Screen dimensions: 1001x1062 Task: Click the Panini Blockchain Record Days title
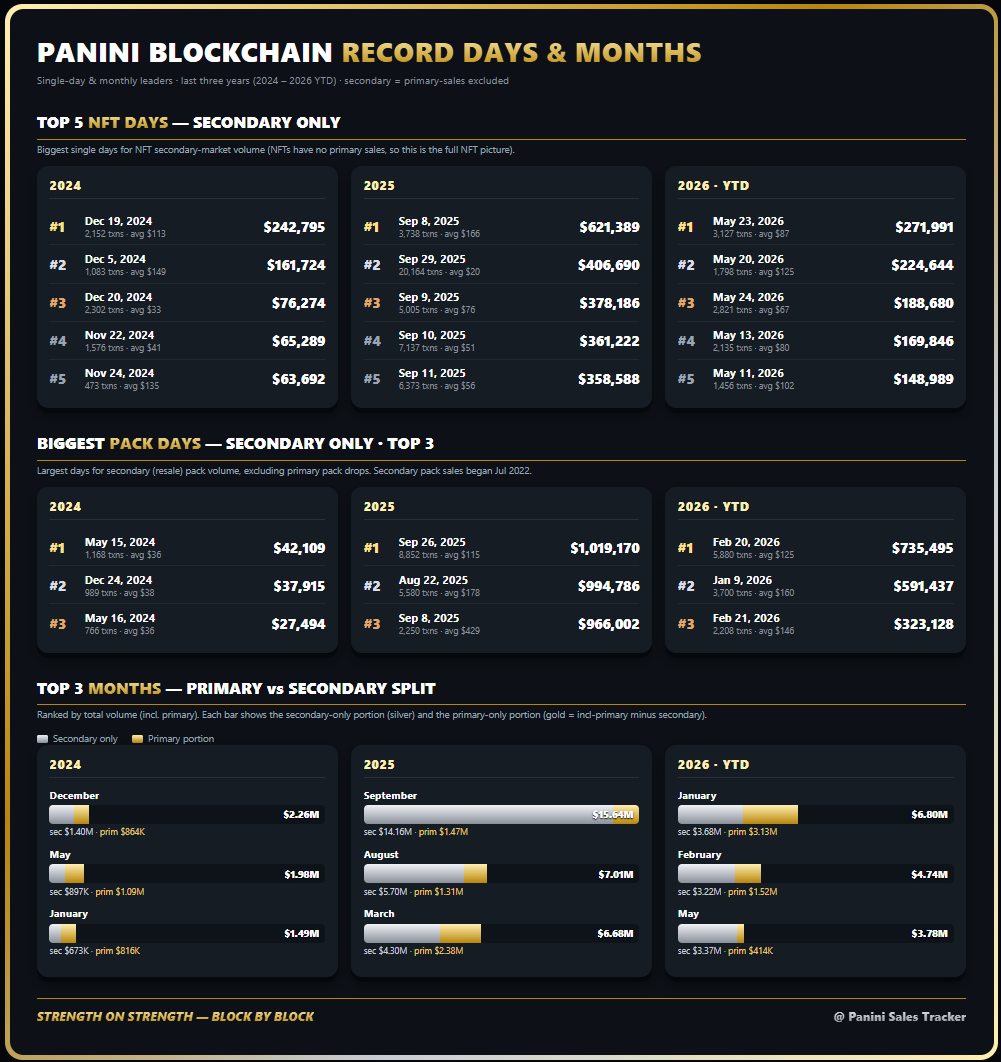coord(369,53)
